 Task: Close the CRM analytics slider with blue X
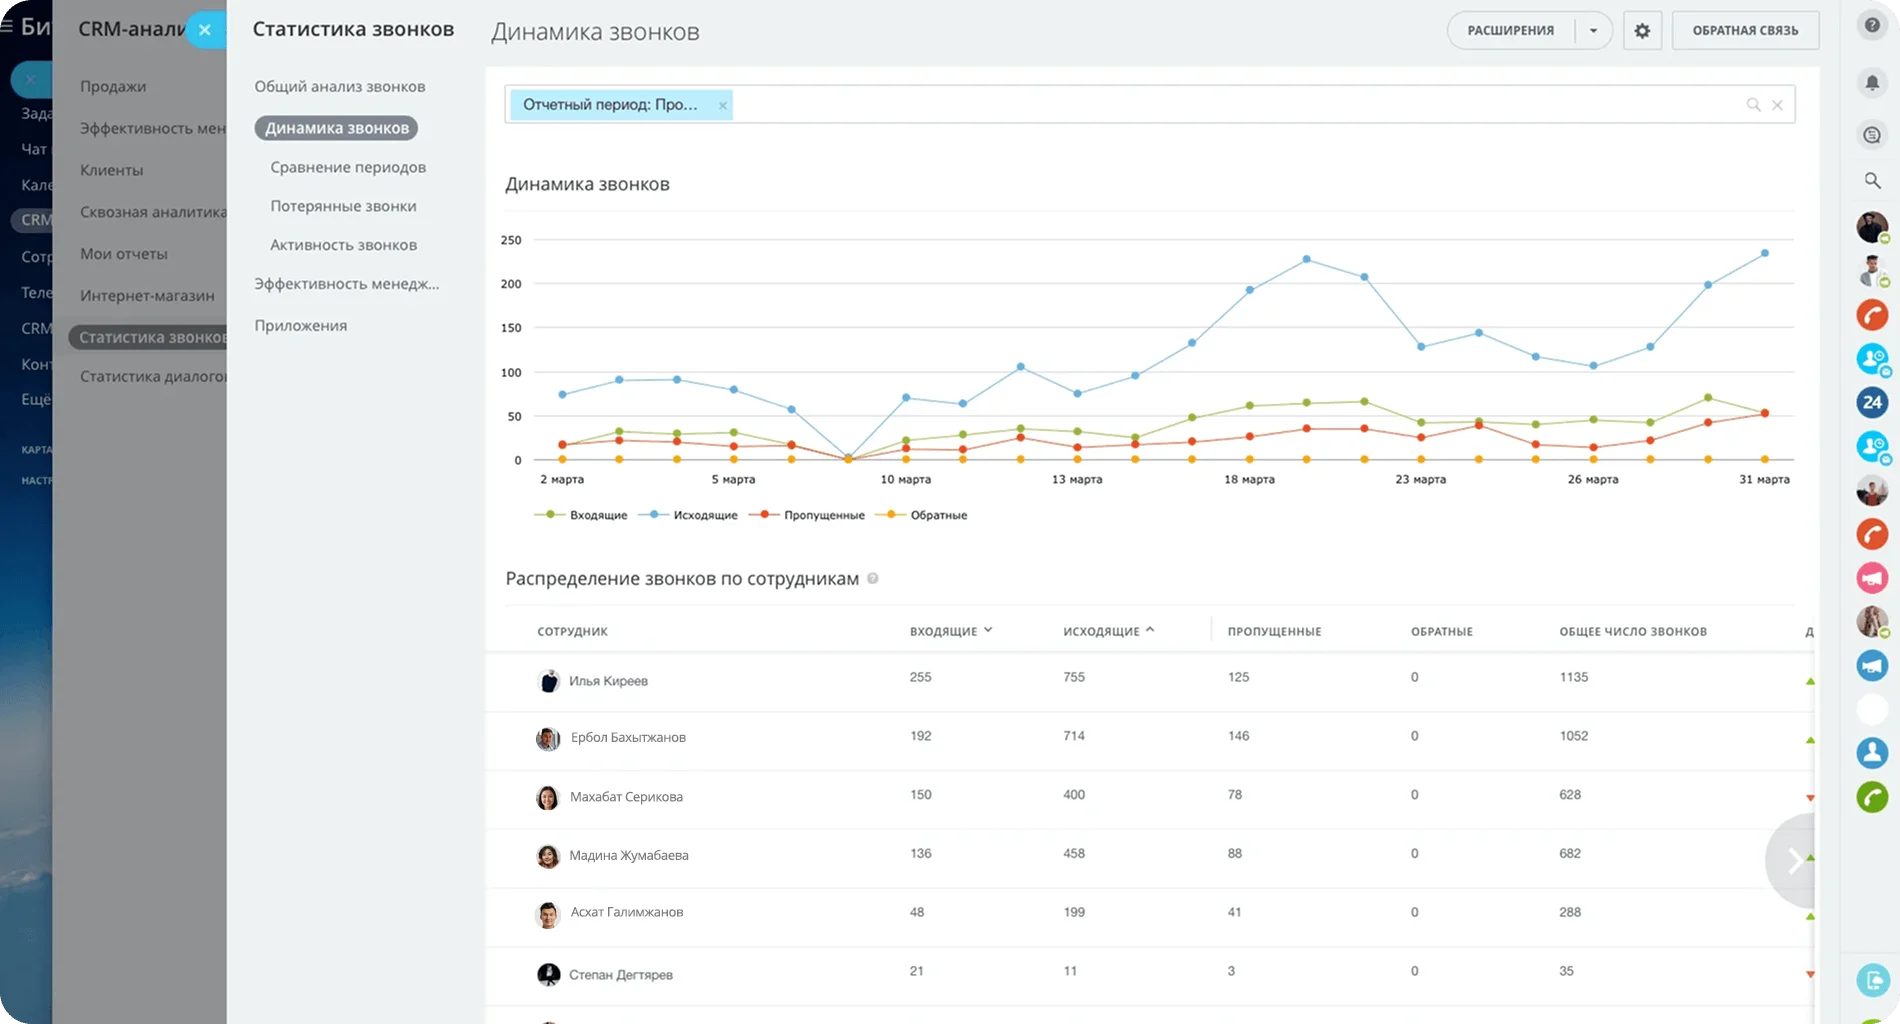205,29
